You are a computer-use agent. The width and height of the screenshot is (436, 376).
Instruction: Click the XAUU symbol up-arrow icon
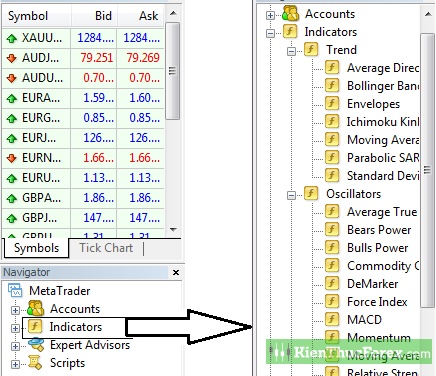pos(12,39)
